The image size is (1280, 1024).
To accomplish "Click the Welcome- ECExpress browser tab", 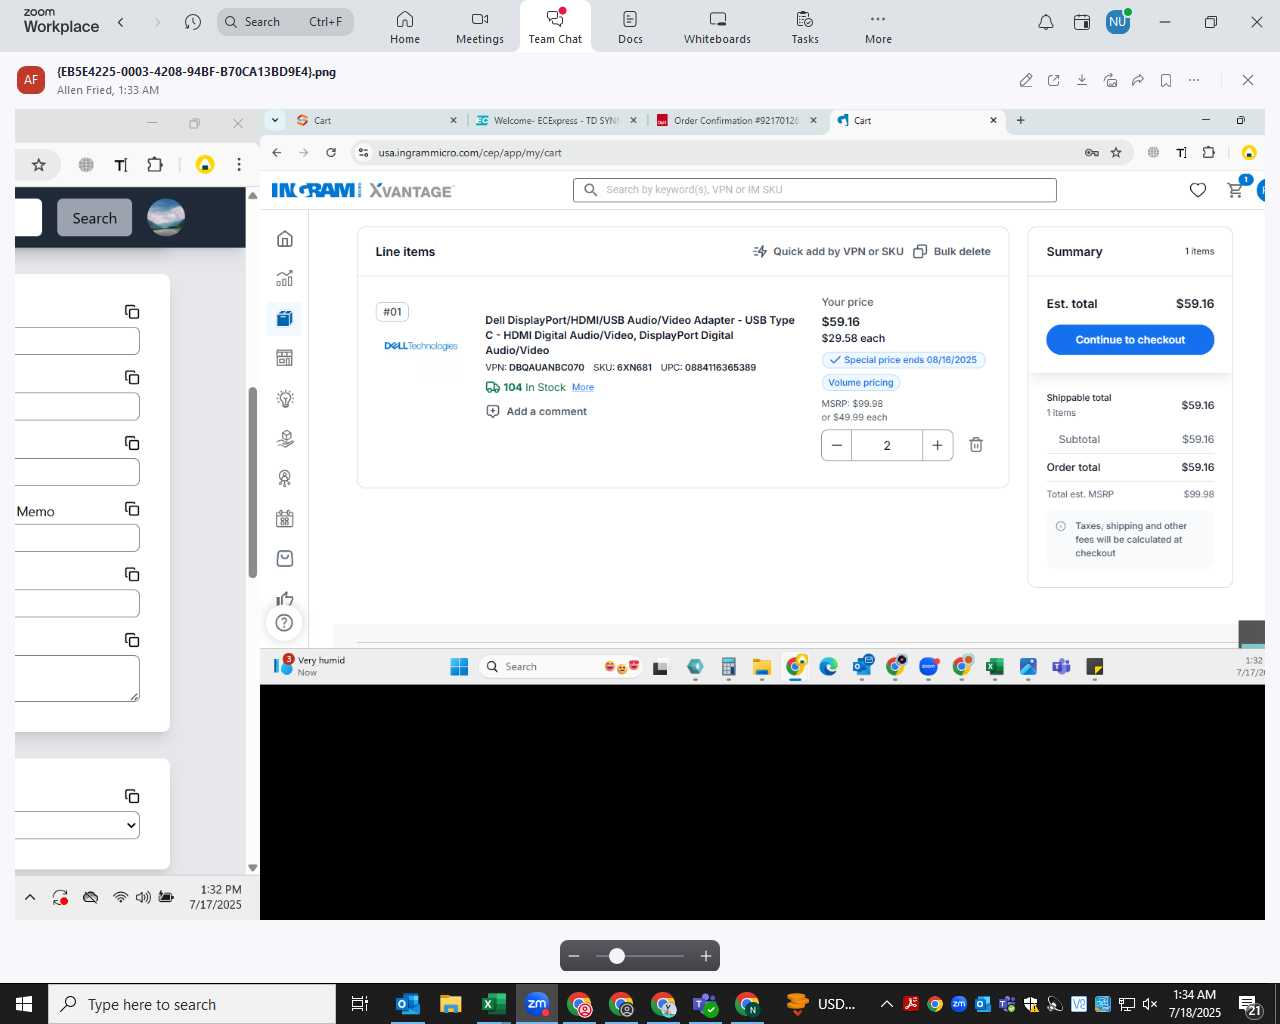I will [556, 120].
